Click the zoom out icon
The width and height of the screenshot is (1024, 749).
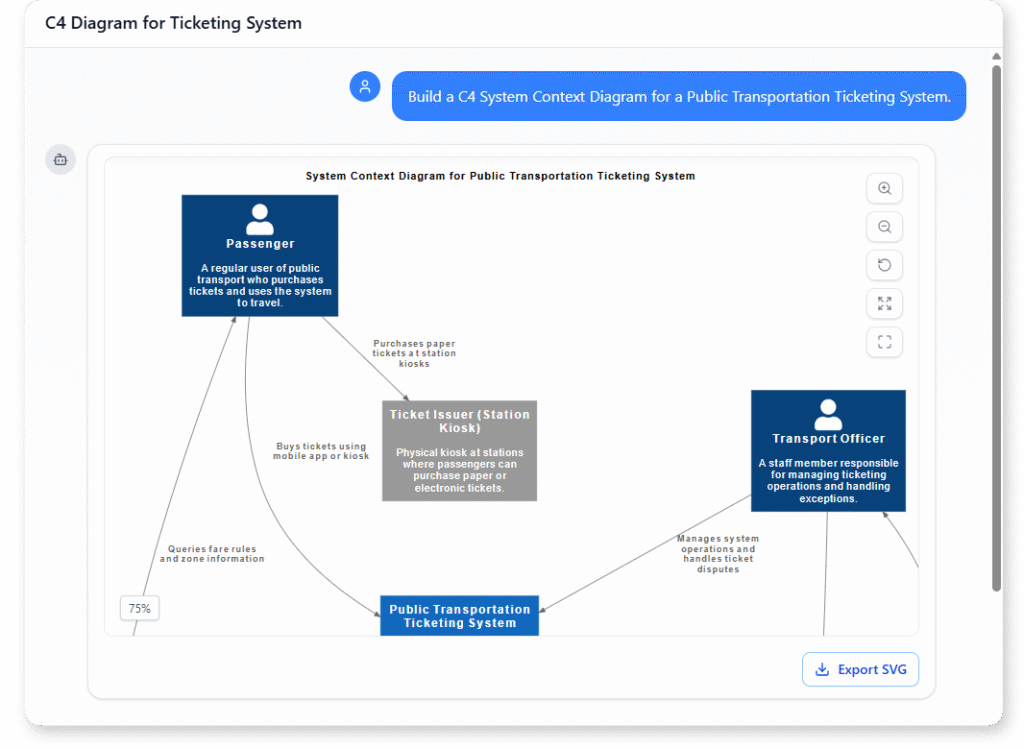[x=884, y=227]
